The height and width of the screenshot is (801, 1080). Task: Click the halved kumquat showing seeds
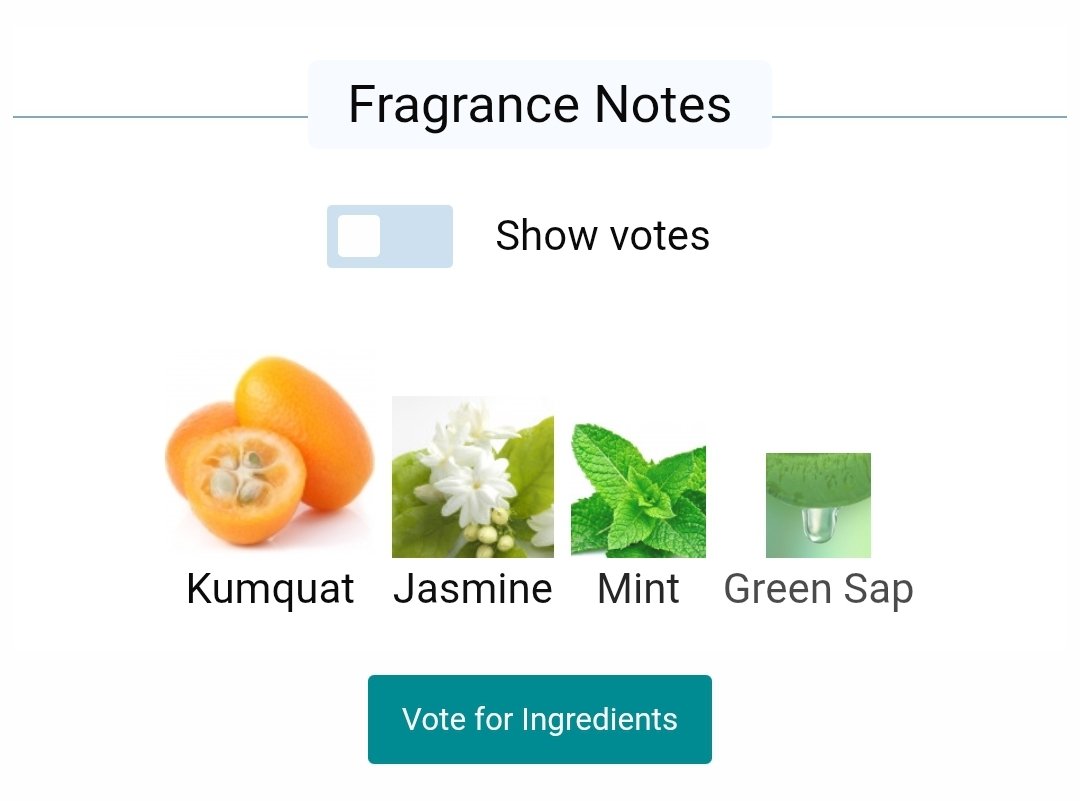[x=241, y=486]
